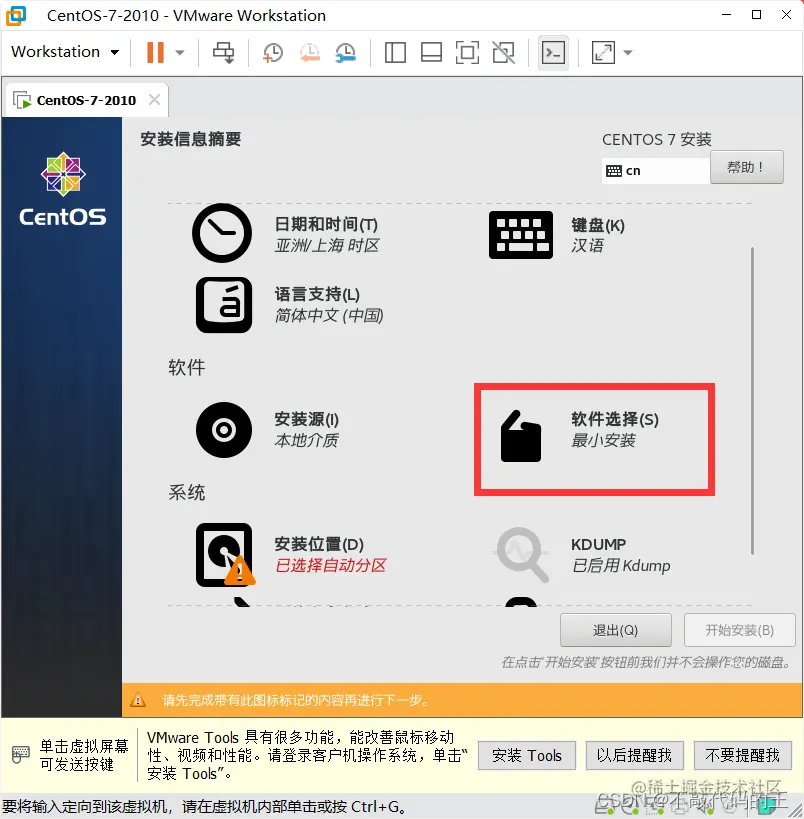Revert to the previous snapshot
The image size is (804, 819).
click(x=309, y=52)
